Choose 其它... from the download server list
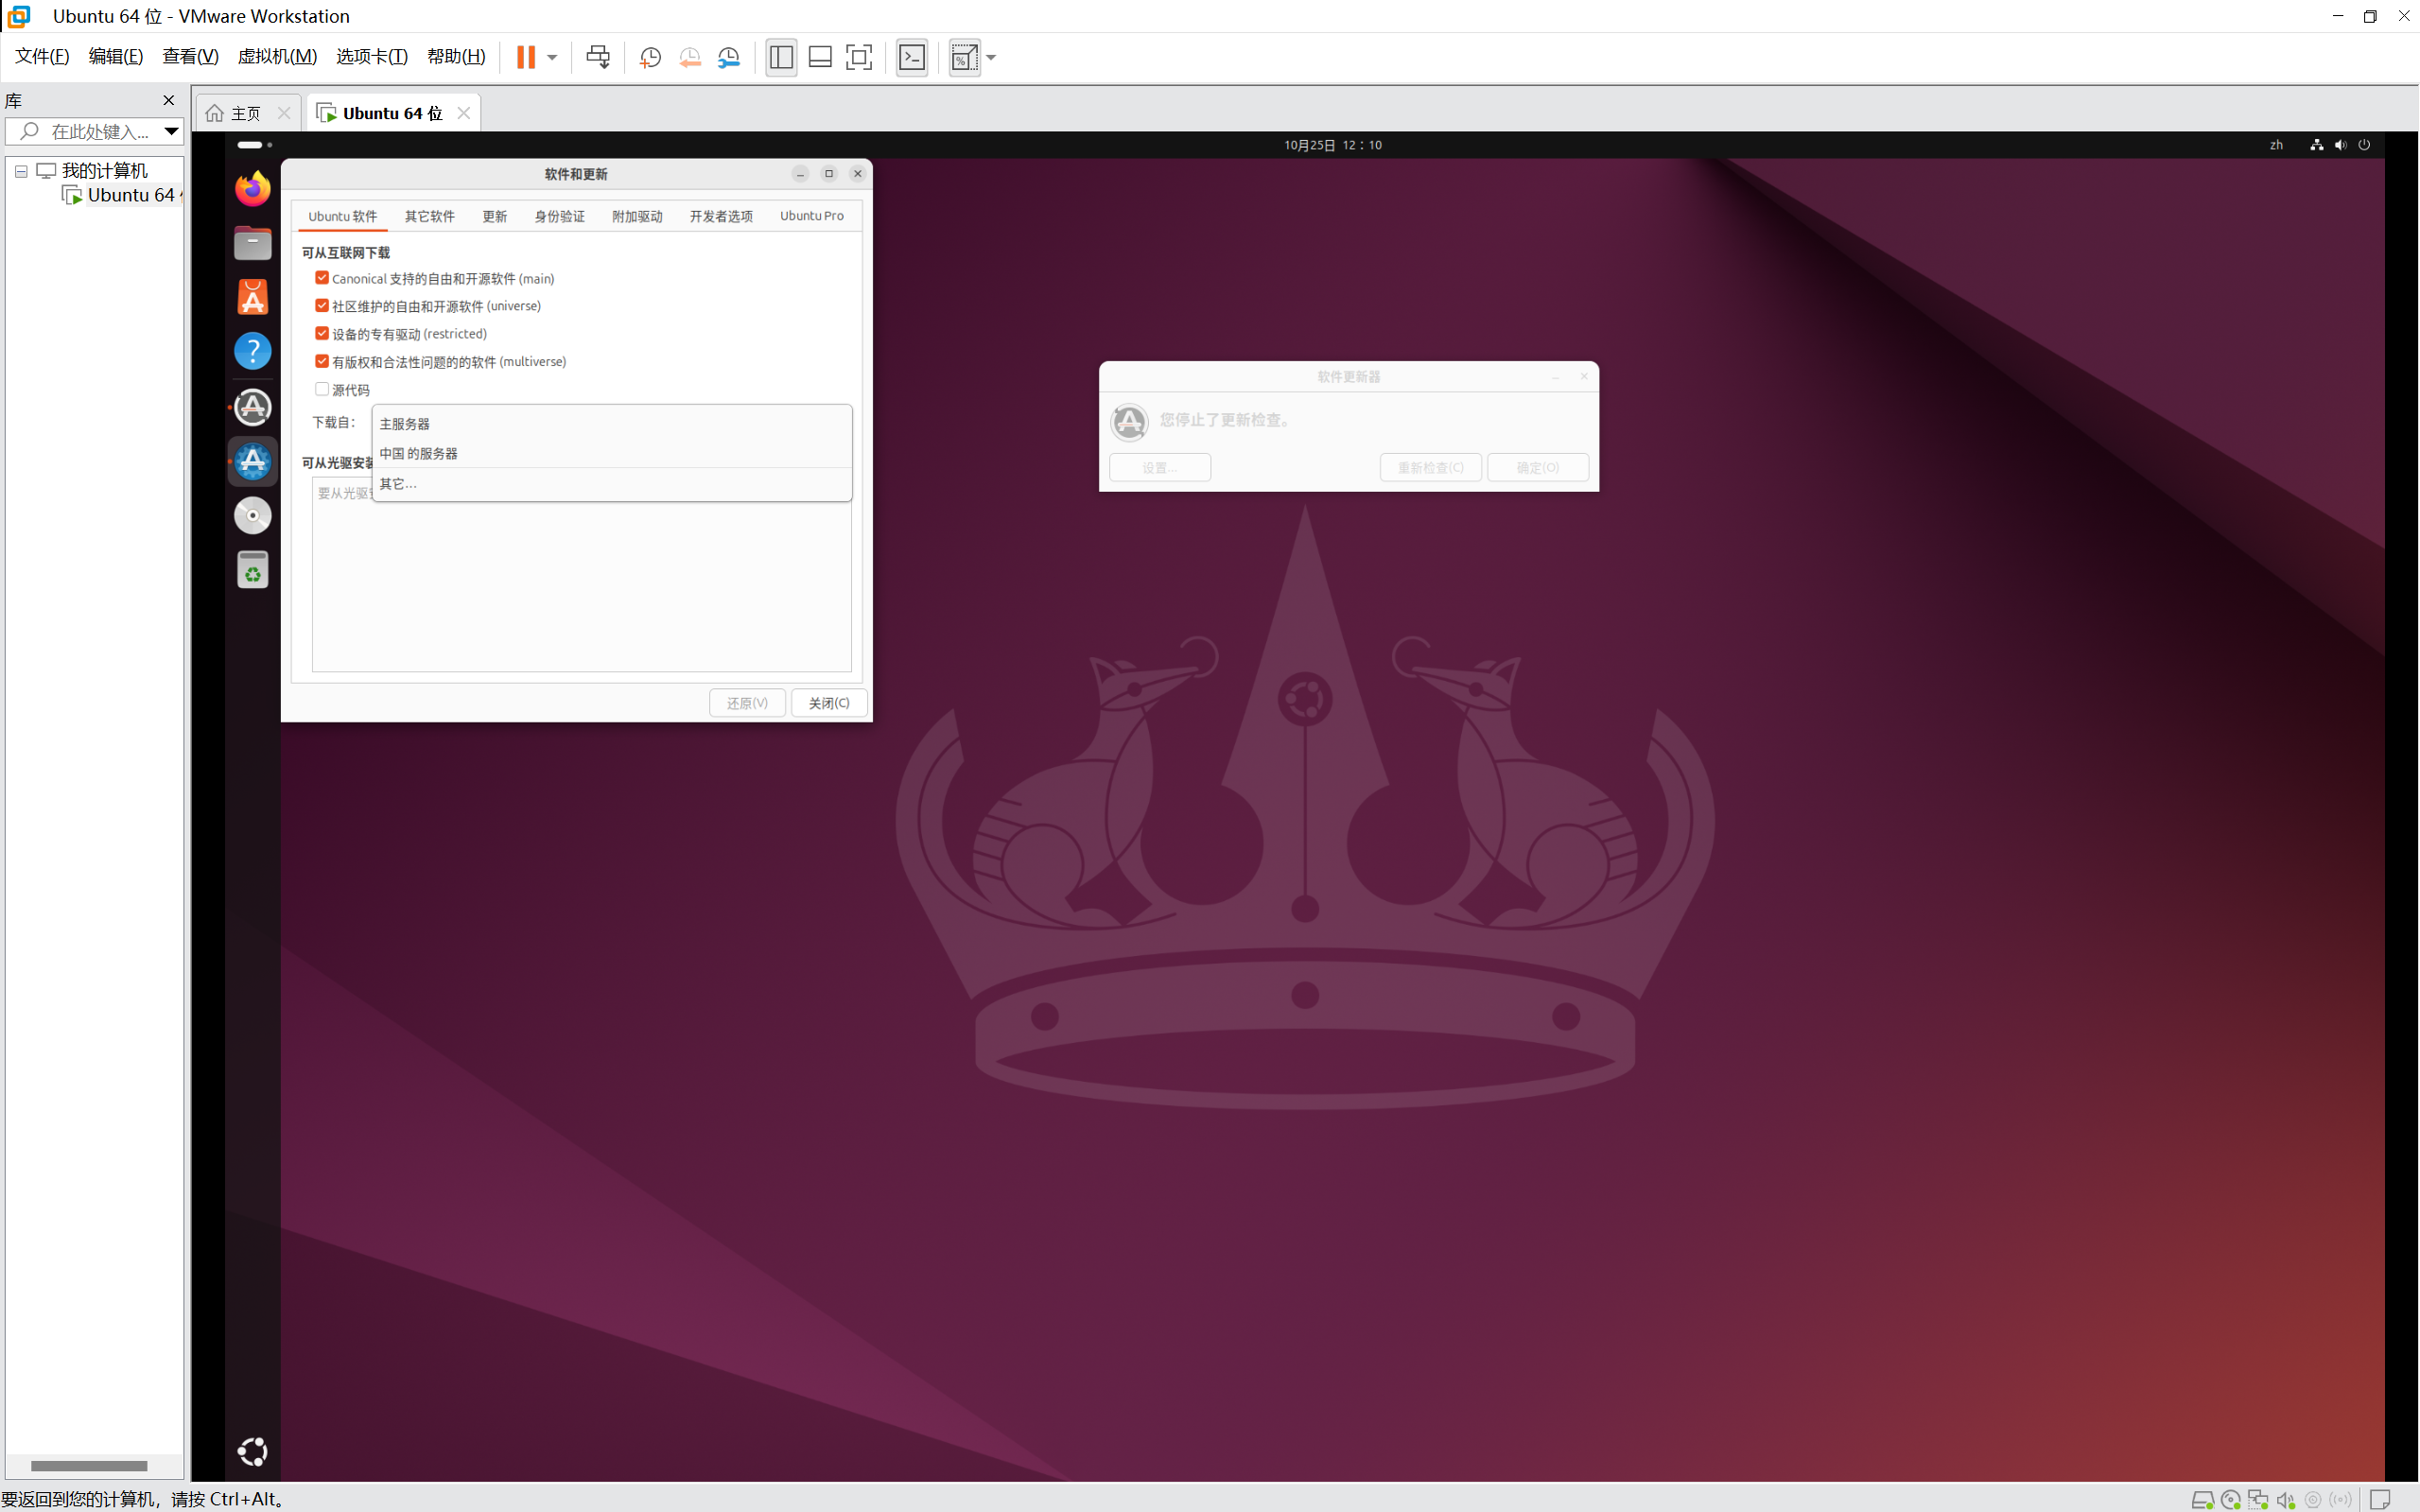 click(612, 484)
